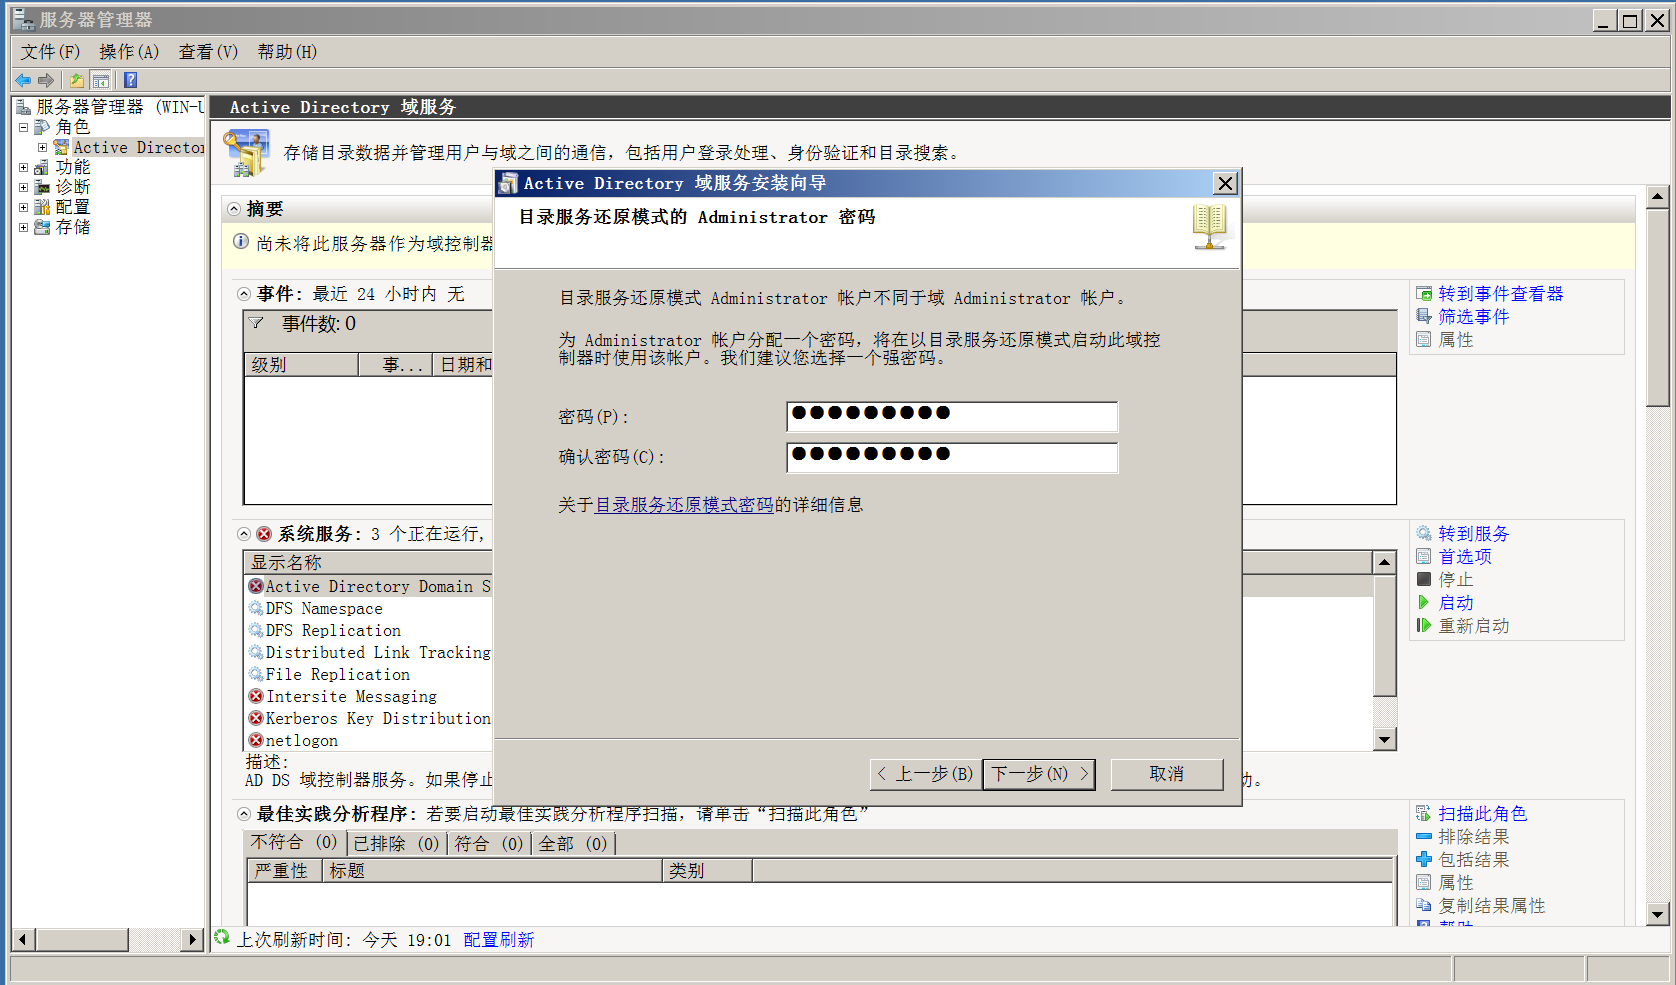Image resolution: width=1676 pixels, height=985 pixels.
Task: Click the 类别 column header
Action: click(x=707, y=871)
